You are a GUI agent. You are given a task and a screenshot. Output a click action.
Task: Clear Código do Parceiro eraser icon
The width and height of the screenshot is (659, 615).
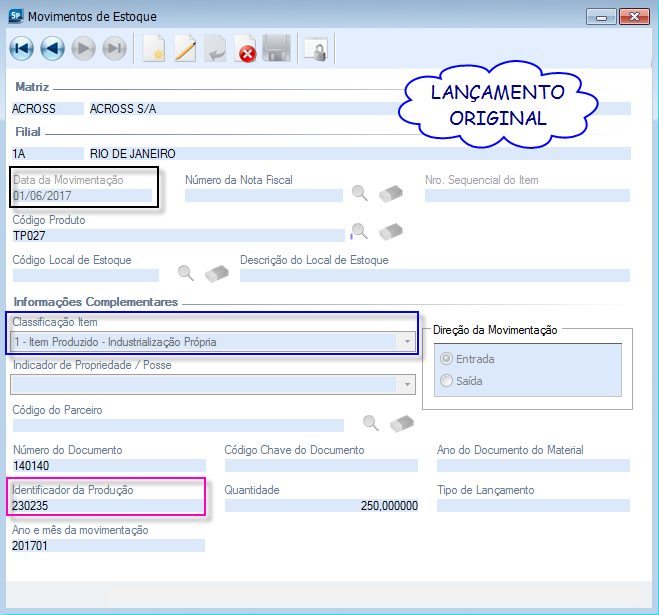[402, 423]
